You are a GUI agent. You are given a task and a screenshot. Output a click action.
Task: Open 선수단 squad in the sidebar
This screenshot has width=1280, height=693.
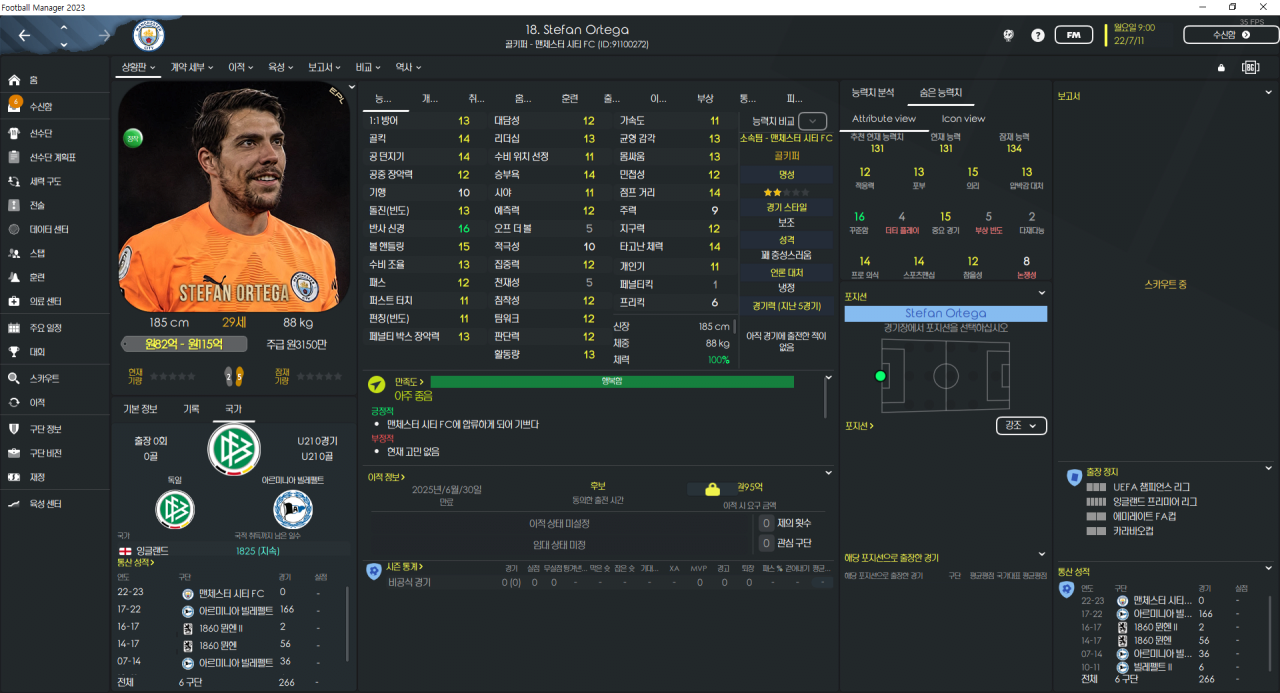[x=41, y=133]
